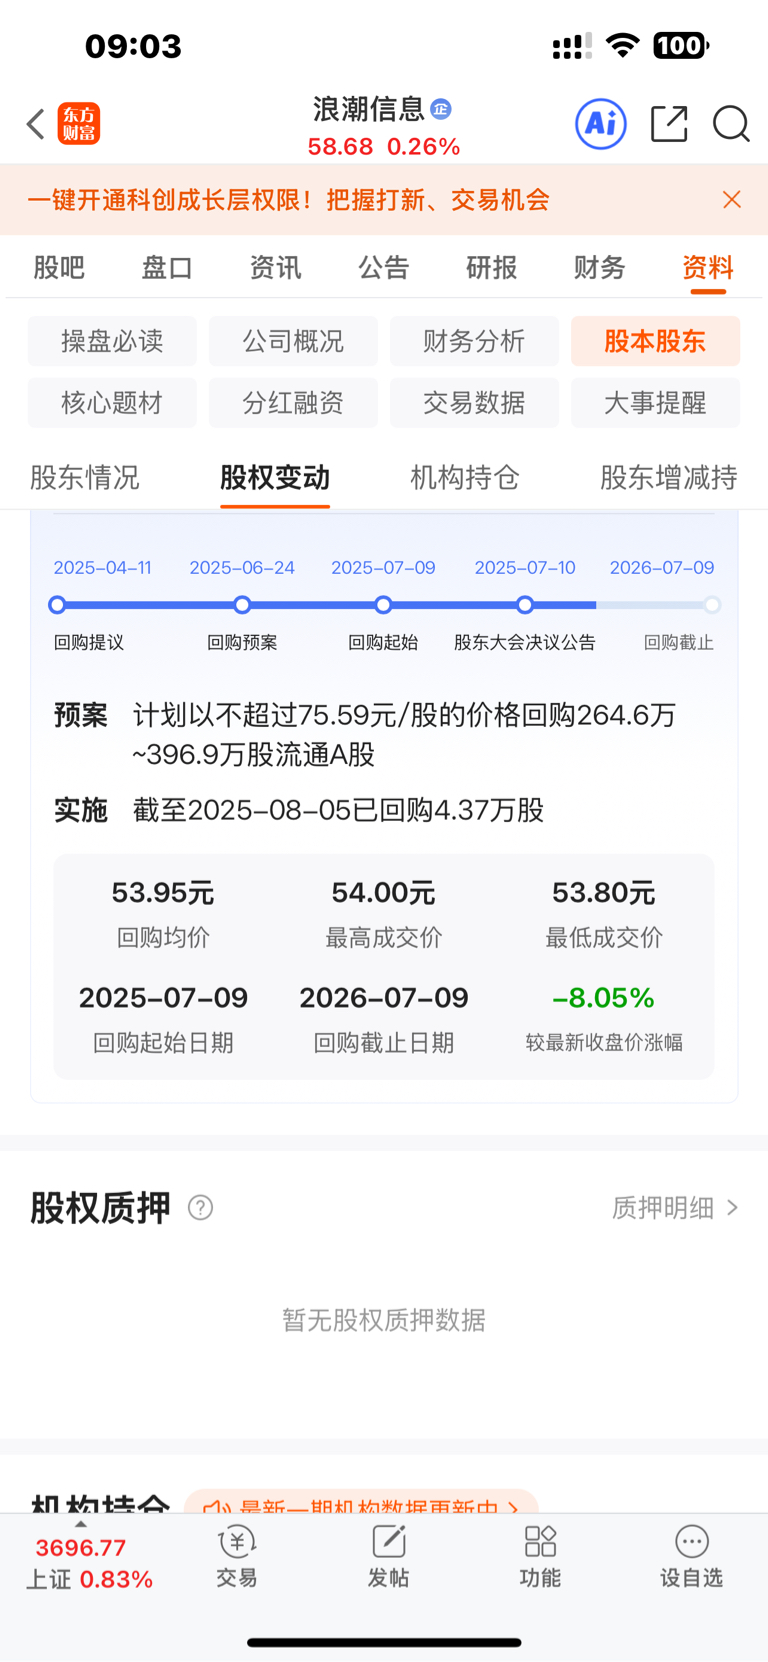Open the 大事提醒 section
The image size is (768, 1662).
pyautogui.click(x=655, y=403)
